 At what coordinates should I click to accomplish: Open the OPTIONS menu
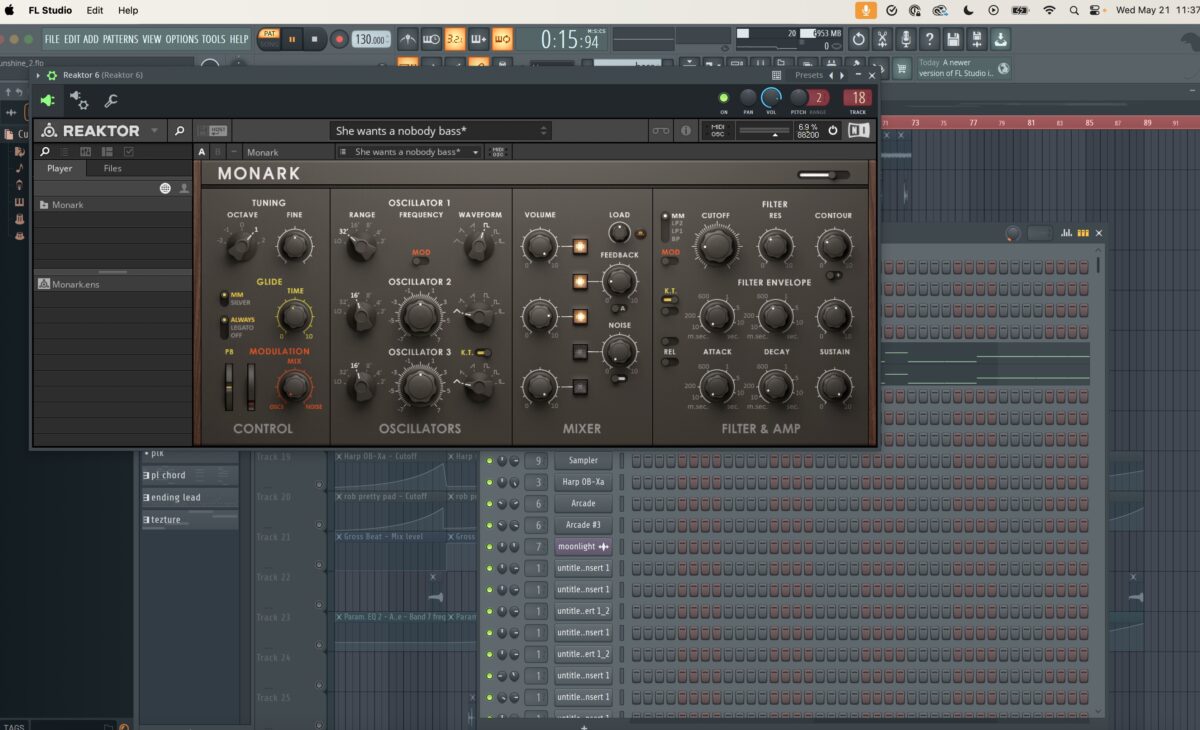click(182, 40)
